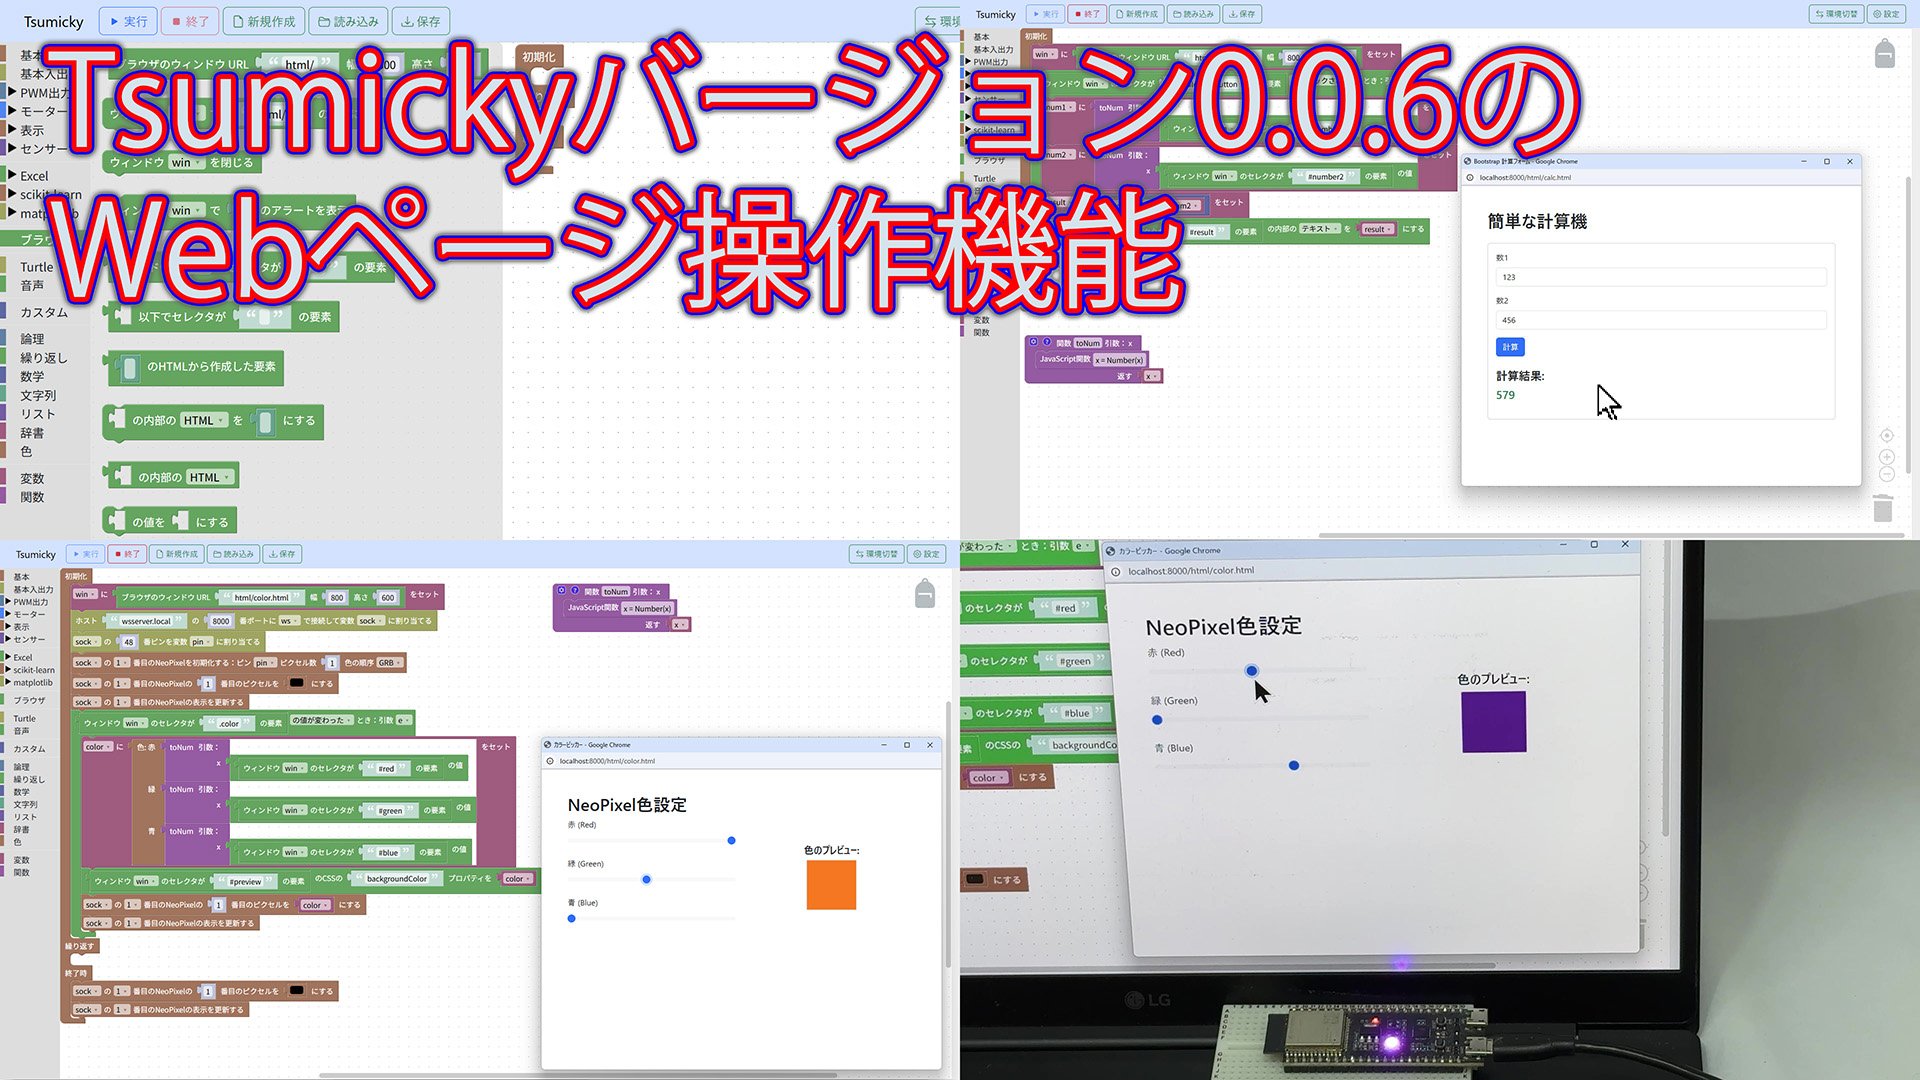
Task: Select the カスタム category in the bottom-left editor
Action: click(29, 749)
